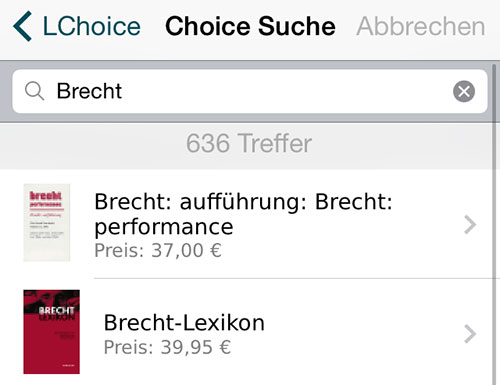The image size is (500, 385).
Task: Tap the price Preis: 37,00 €
Action: [x=158, y=250]
